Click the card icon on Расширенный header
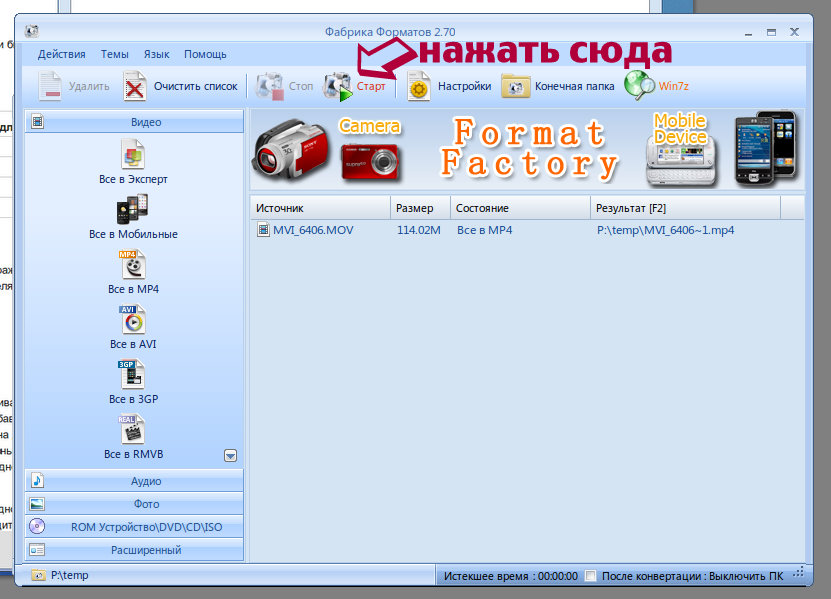This screenshot has height=599, width=831. click(37, 550)
